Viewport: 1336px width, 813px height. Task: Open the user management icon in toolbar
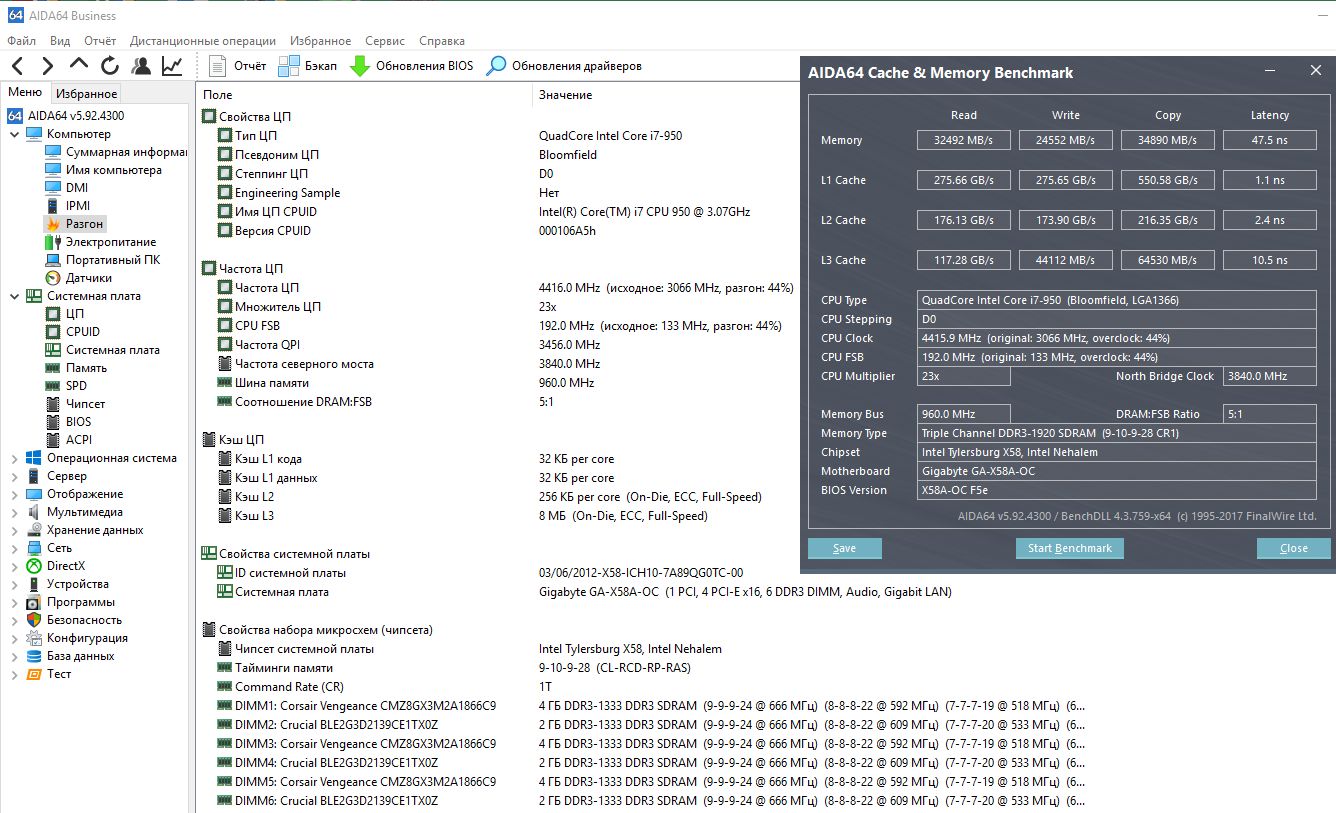(141, 66)
